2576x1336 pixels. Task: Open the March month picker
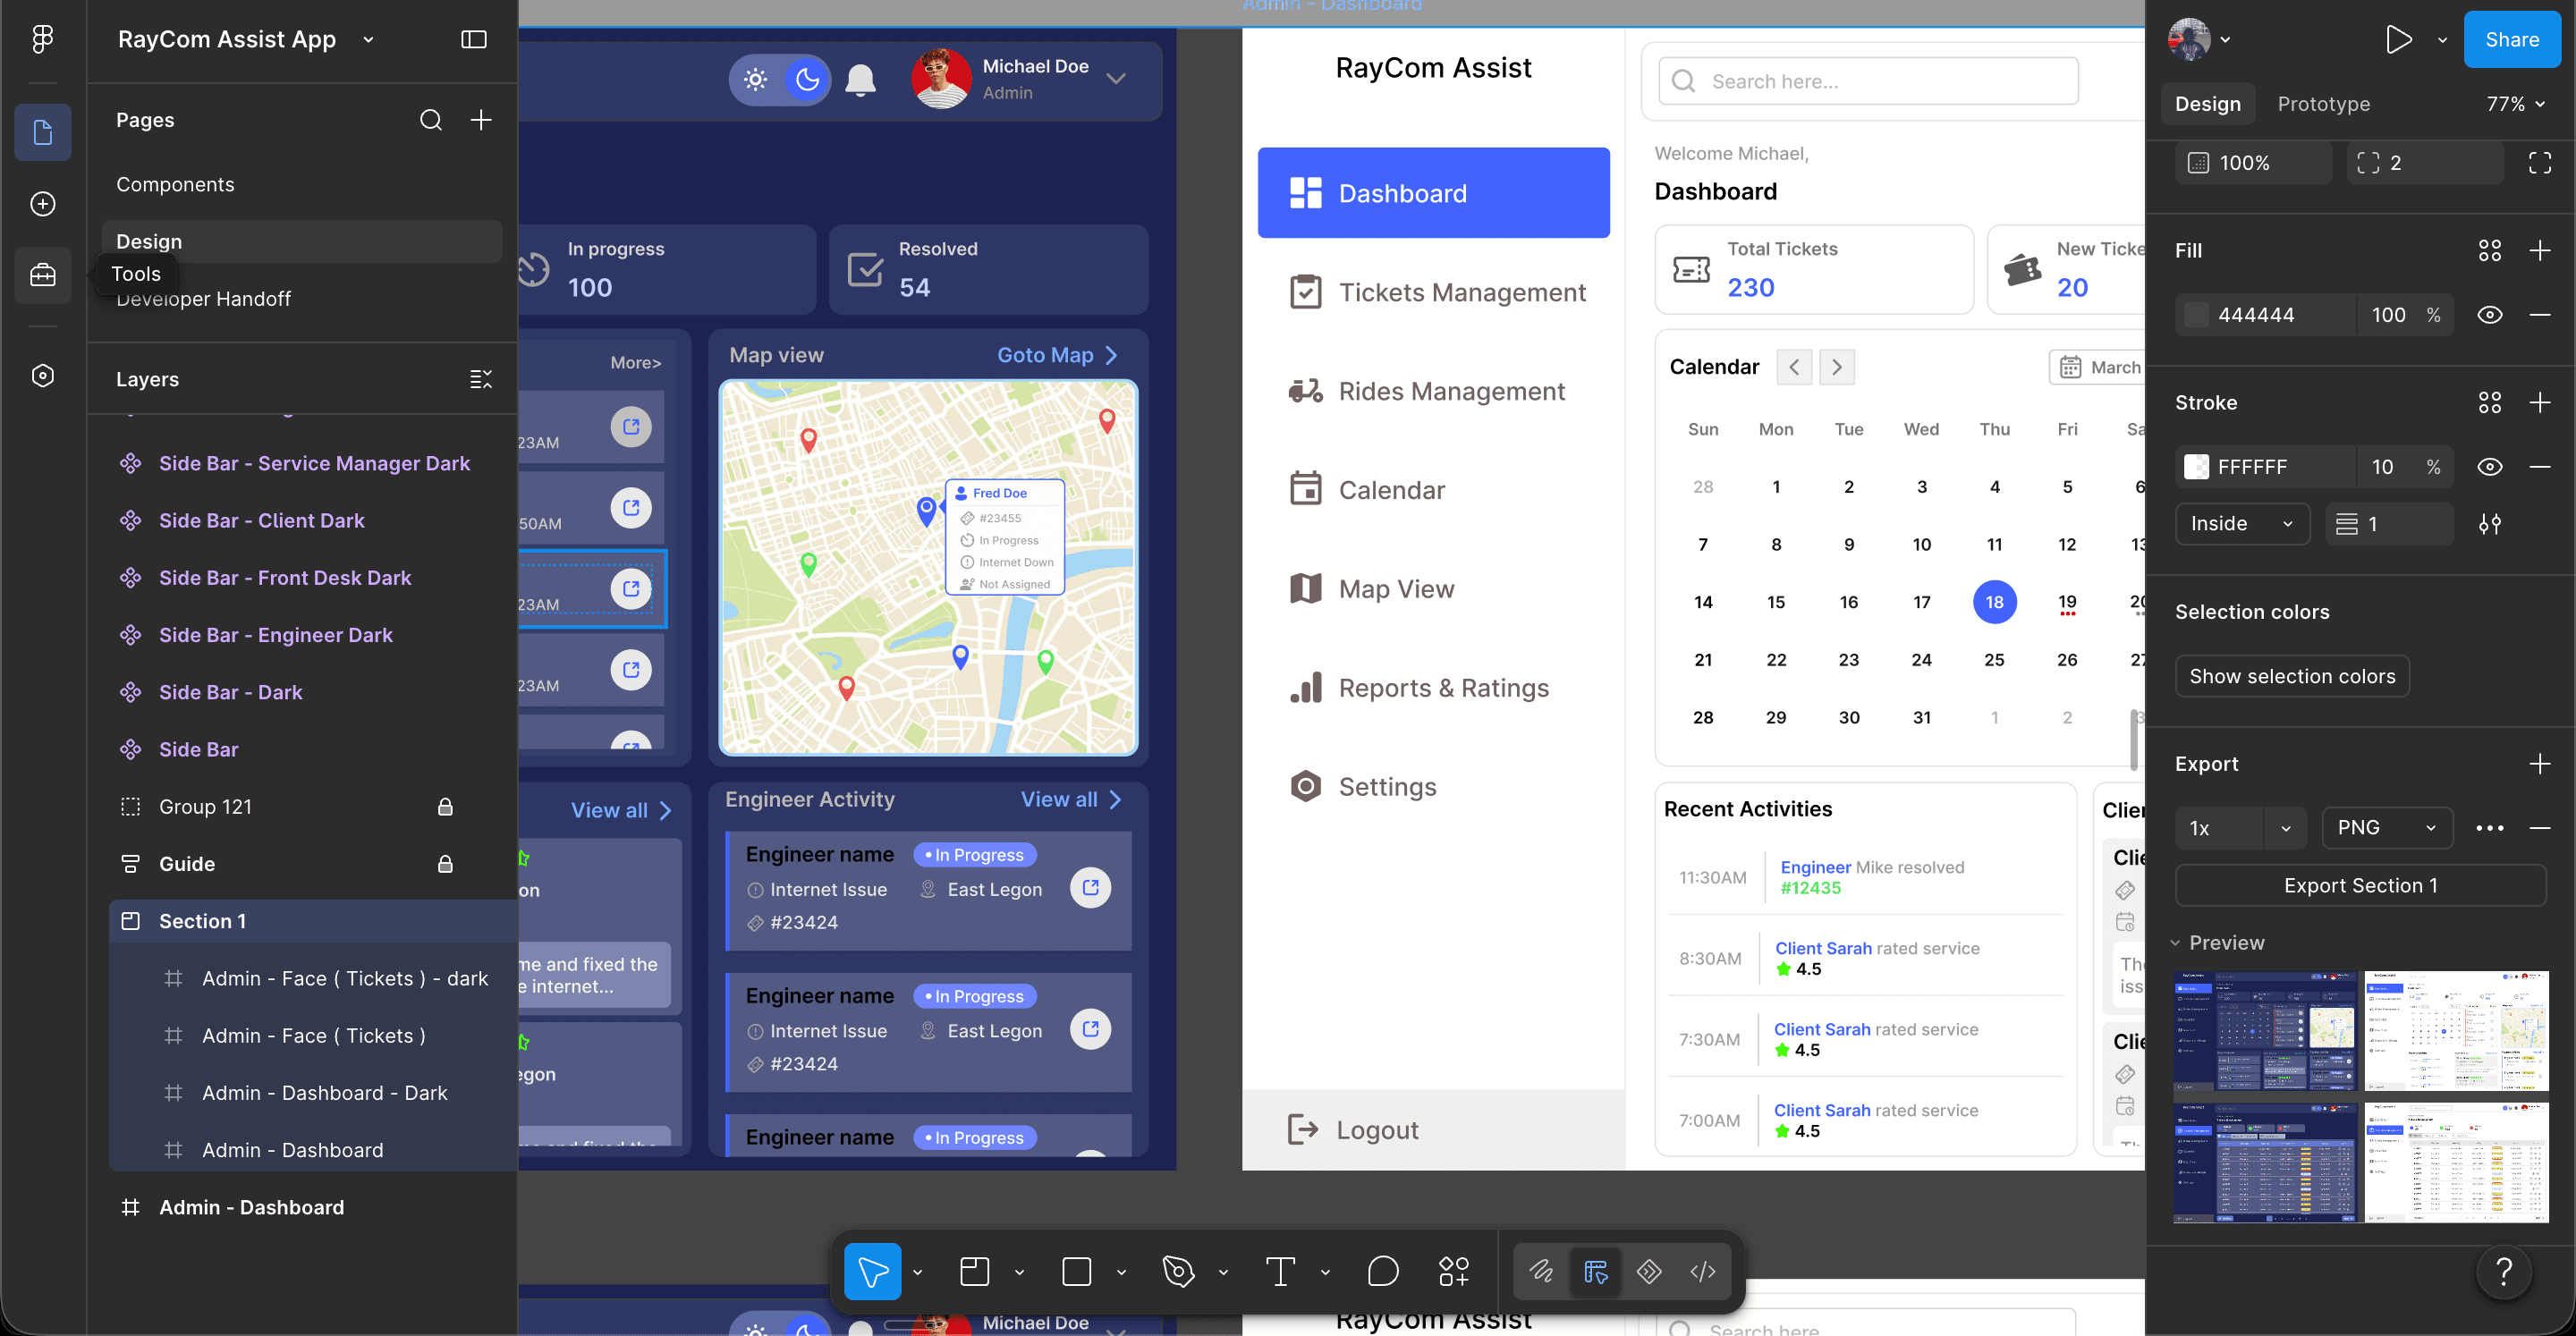click(x=2098, y=367)
